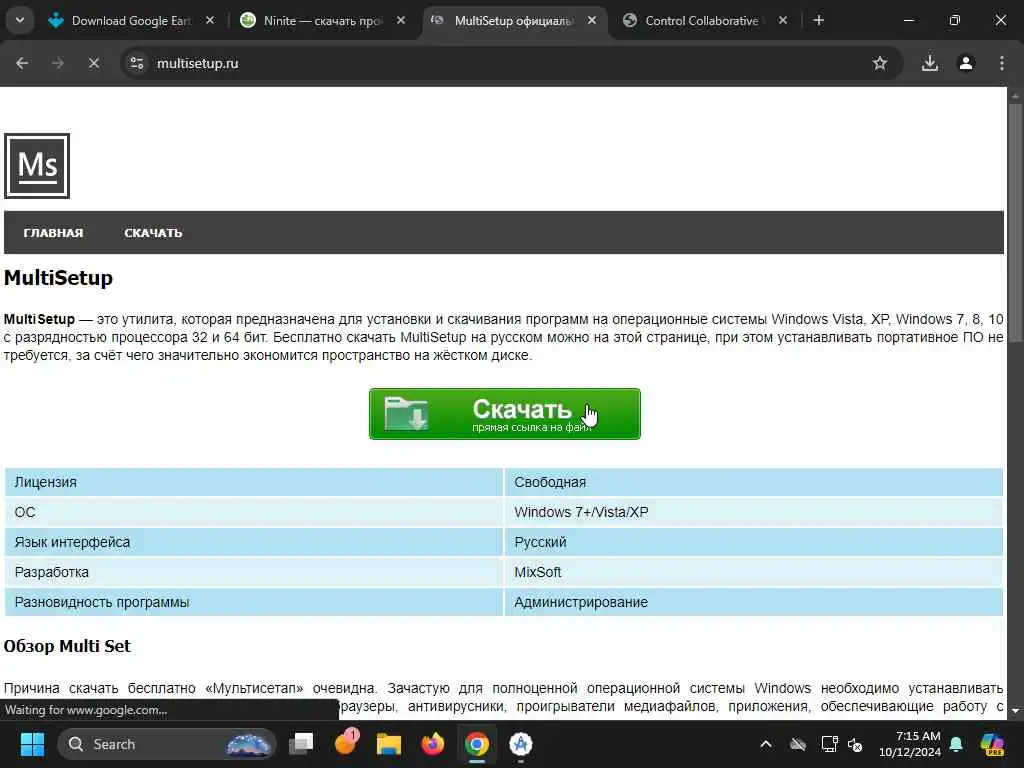This screenshot has height=768, width=1024.
Task: Open the СКАЧАТЬ menu item
Action: tap(153, 233)
